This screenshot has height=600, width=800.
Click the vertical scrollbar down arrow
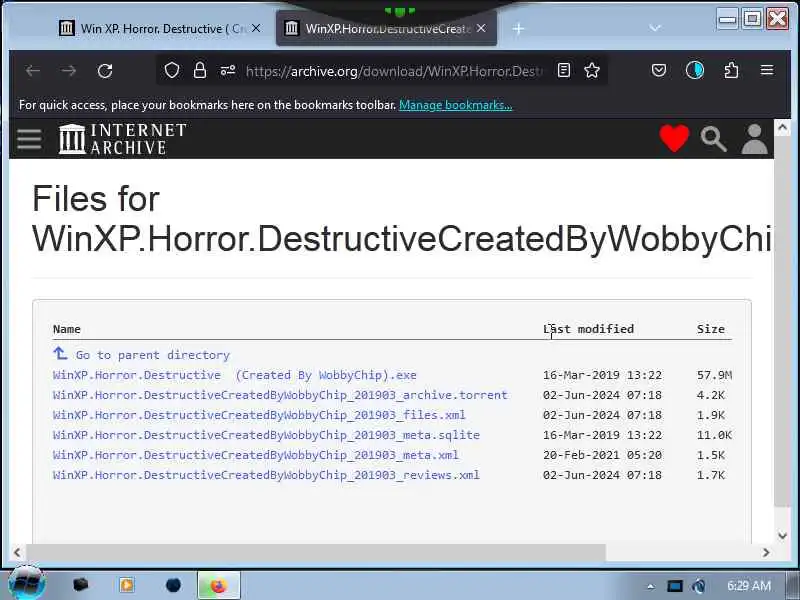[782, 535]
